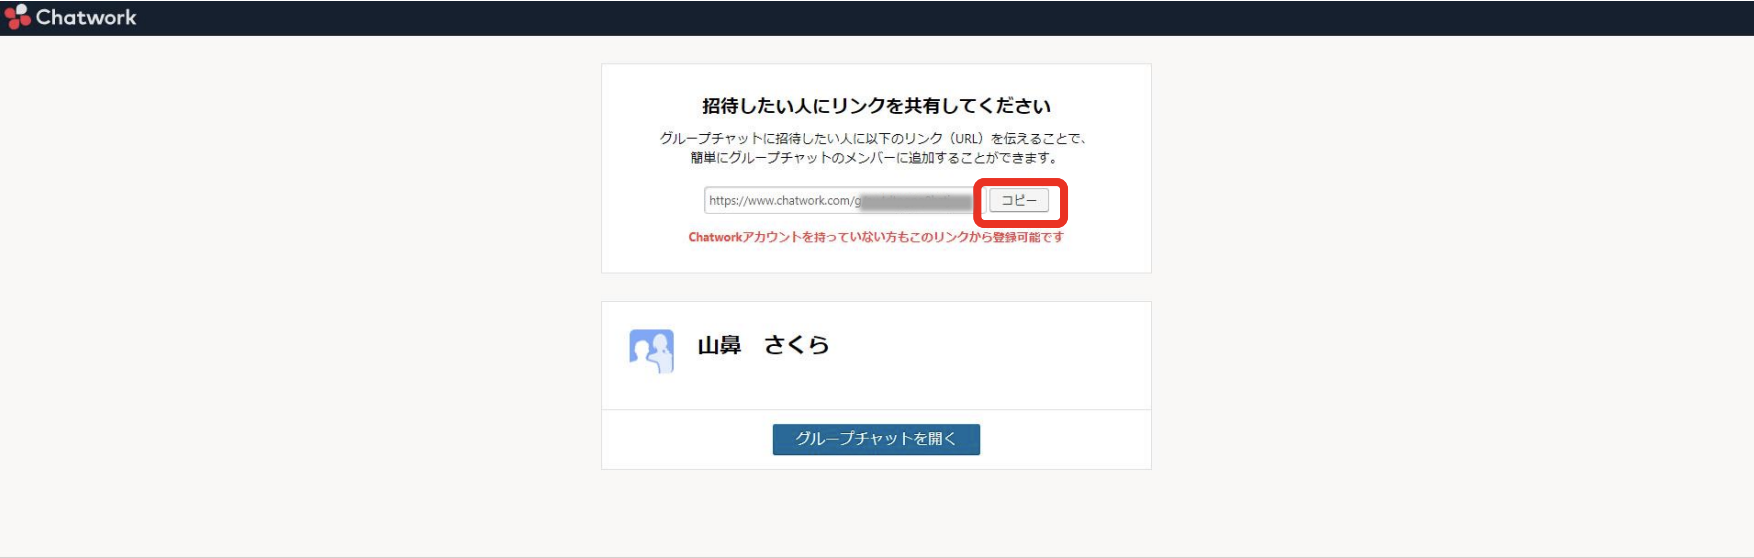
Task: Click the blurred part of invite link
Action: pyautogui.click(x=915, y=201)
